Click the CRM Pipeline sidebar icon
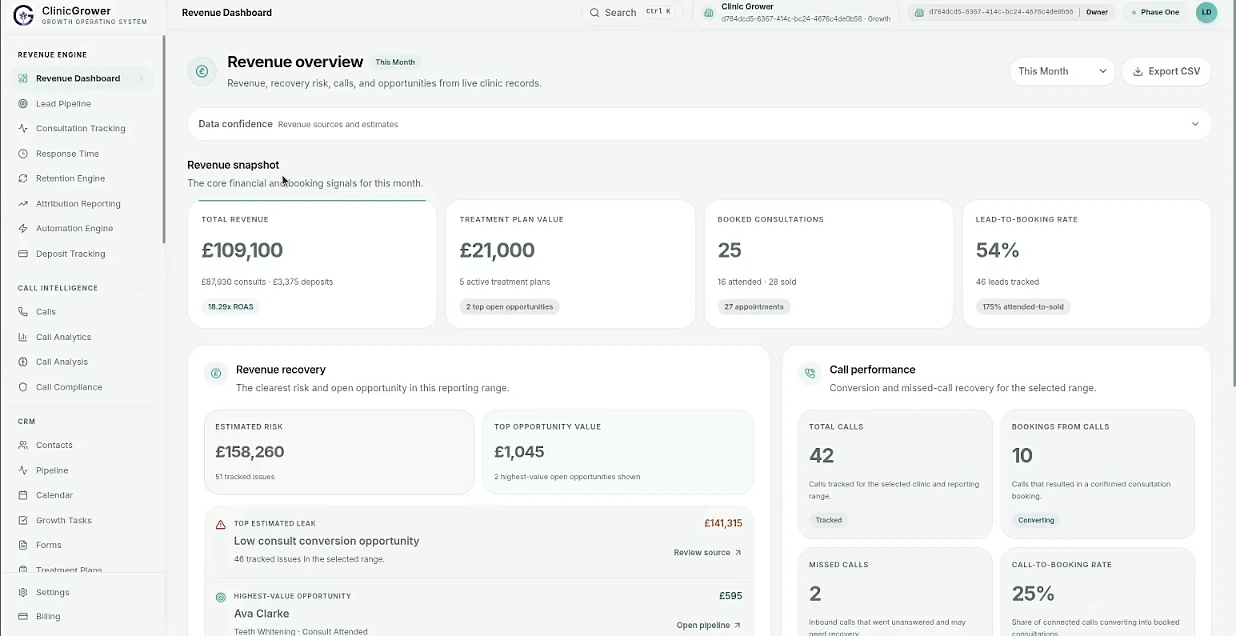Viewport: 1236px width, 636px height. click(24, 470)
